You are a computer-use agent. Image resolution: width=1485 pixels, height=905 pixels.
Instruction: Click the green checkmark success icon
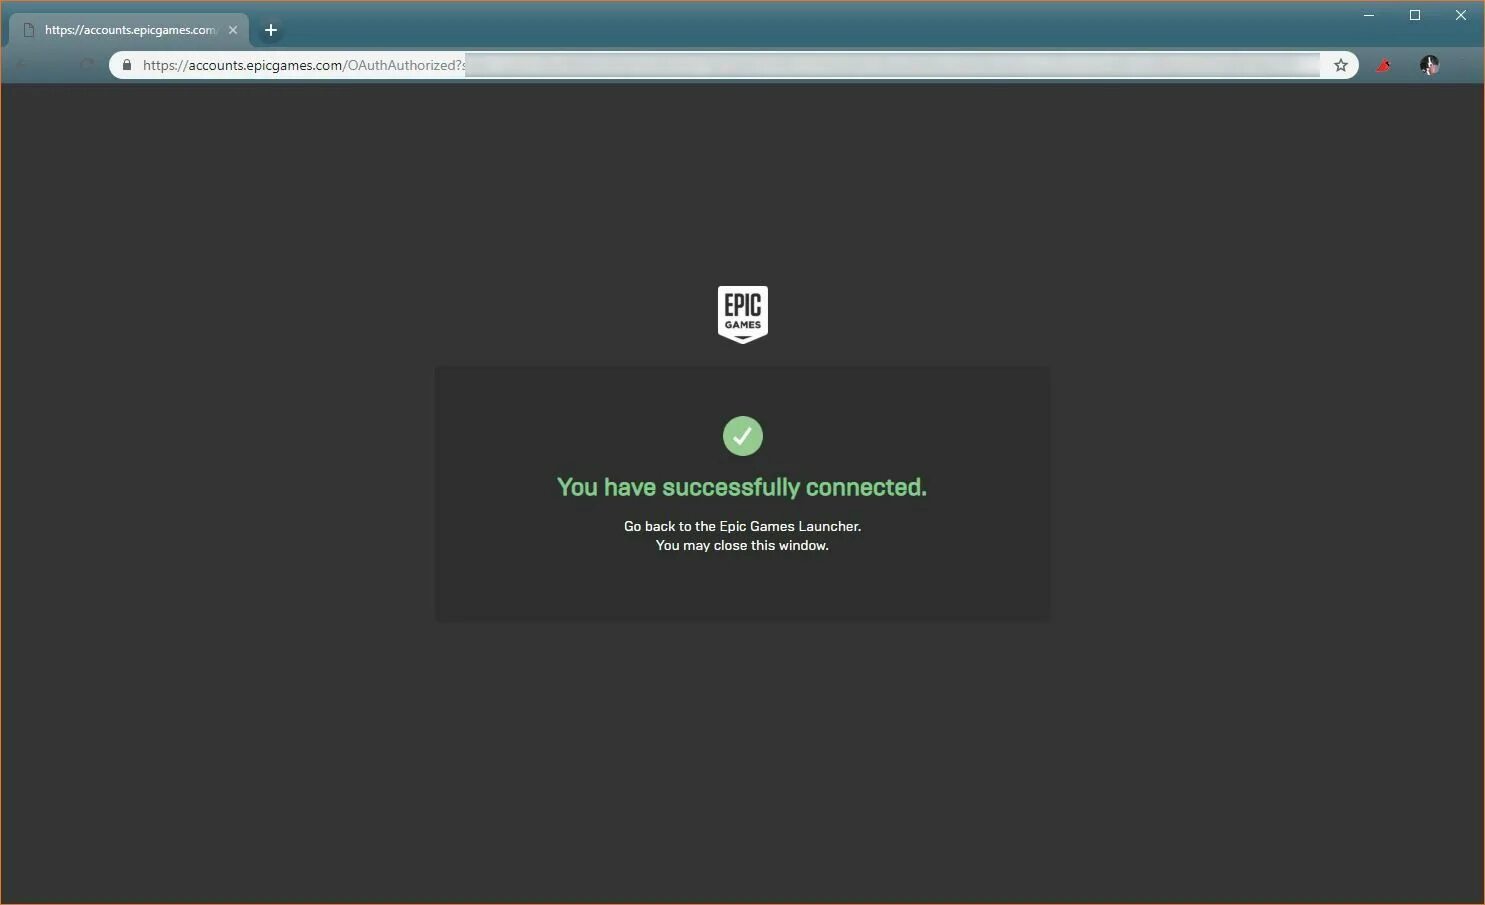pos(742,436)
